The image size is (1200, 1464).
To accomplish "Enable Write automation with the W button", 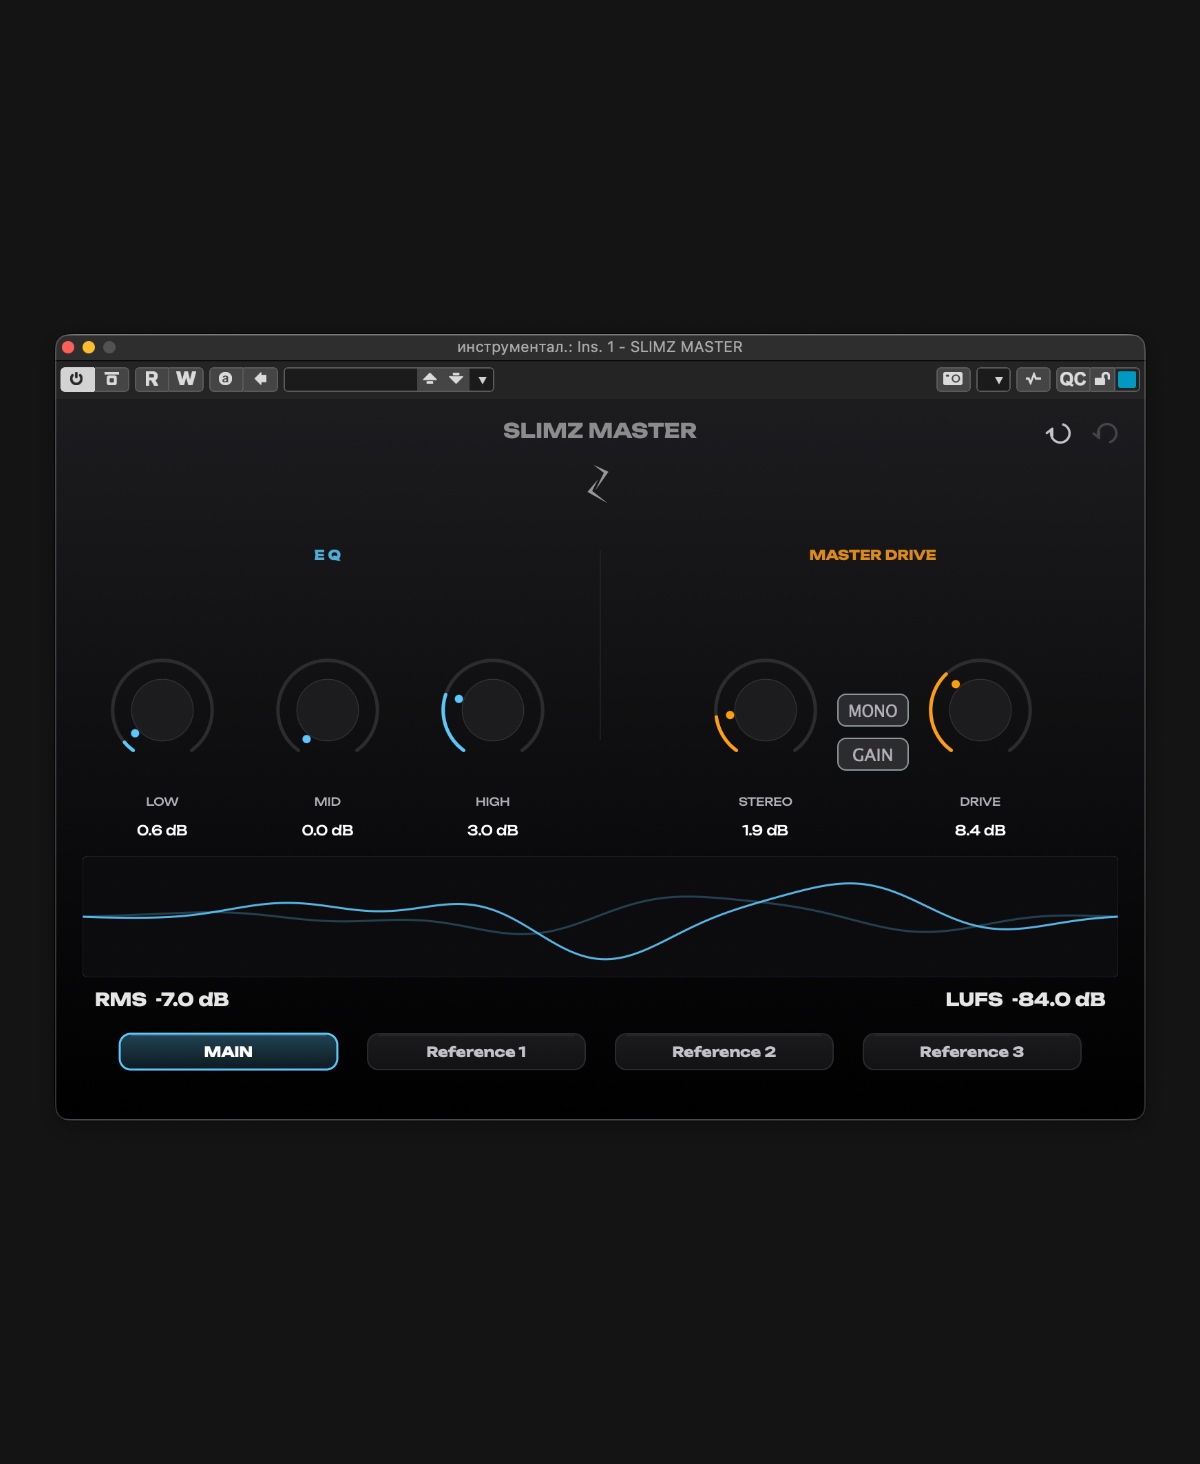I will [186, 379].
